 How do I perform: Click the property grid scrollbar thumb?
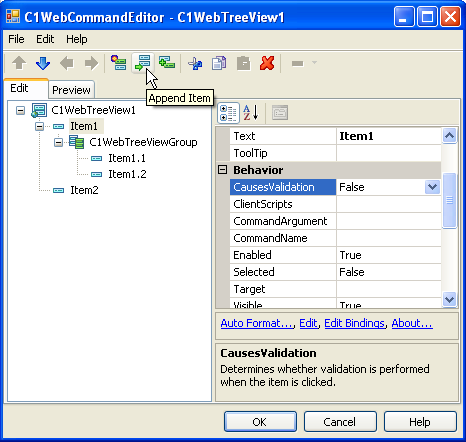(x=449, y=201)
